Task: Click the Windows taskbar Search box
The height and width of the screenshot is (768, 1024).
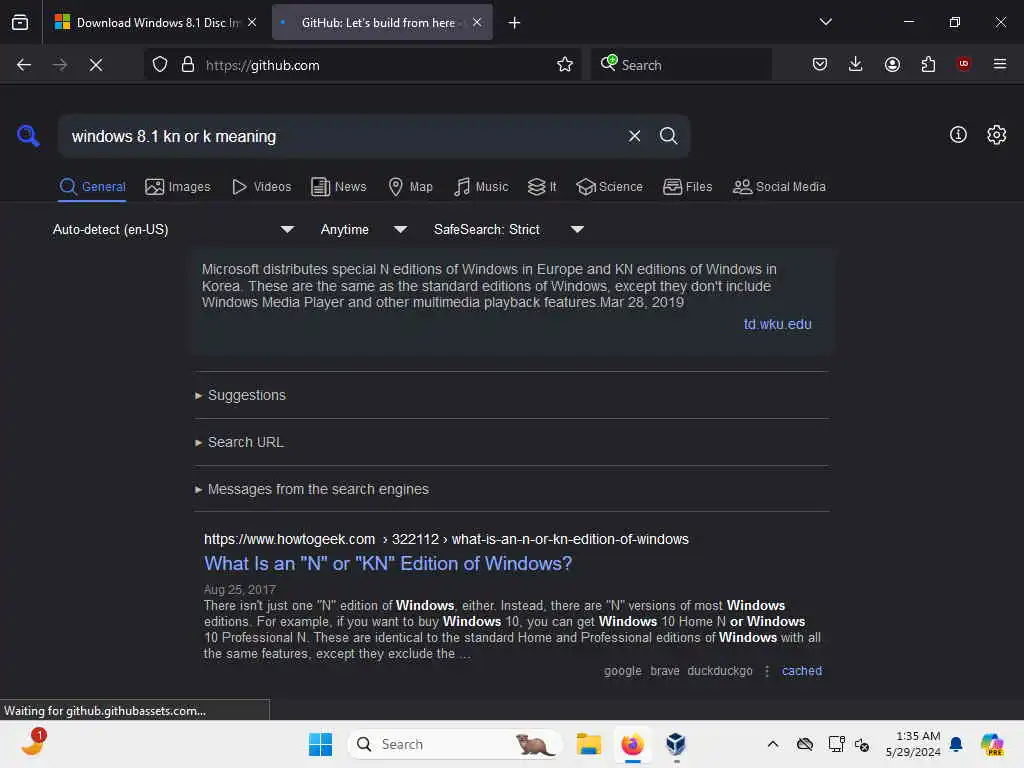Action: [x=455, y=744]
